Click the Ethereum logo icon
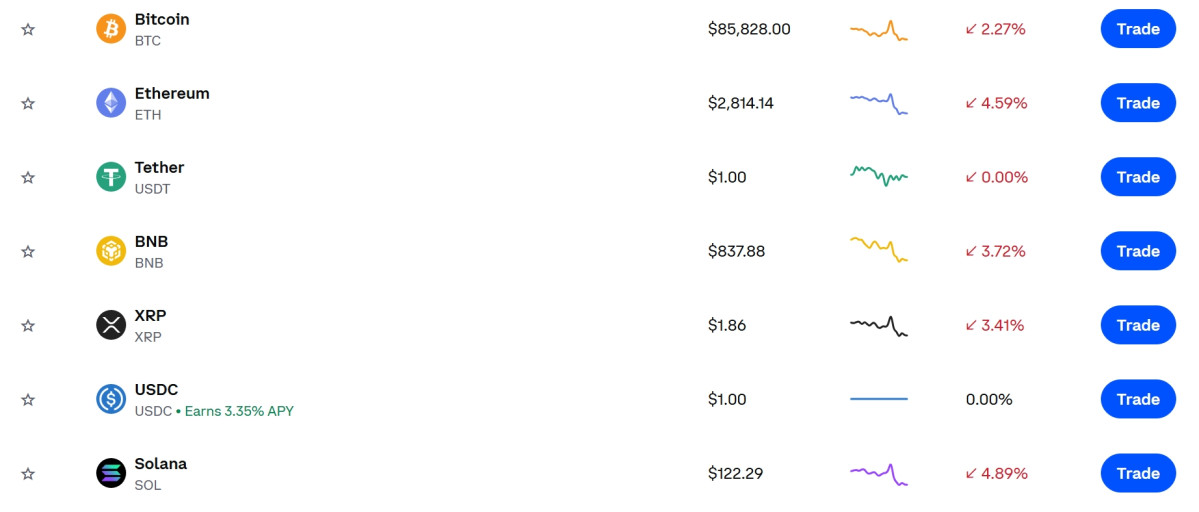1199x512 pixels. [x=111, y=103]
